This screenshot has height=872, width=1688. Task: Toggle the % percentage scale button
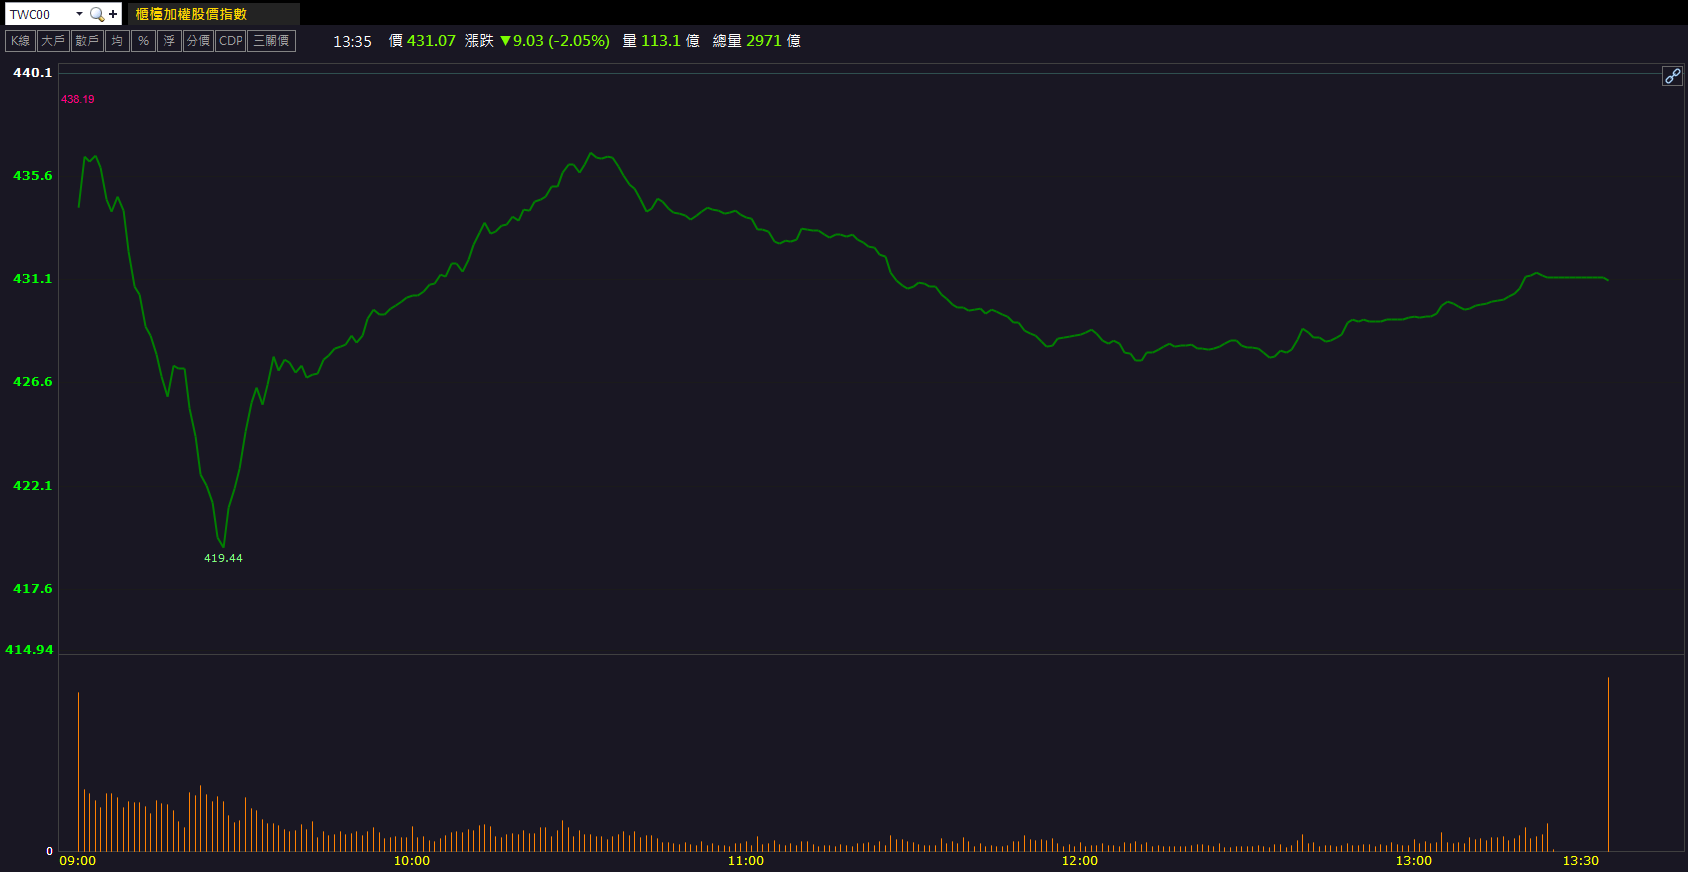pos(144,41)
